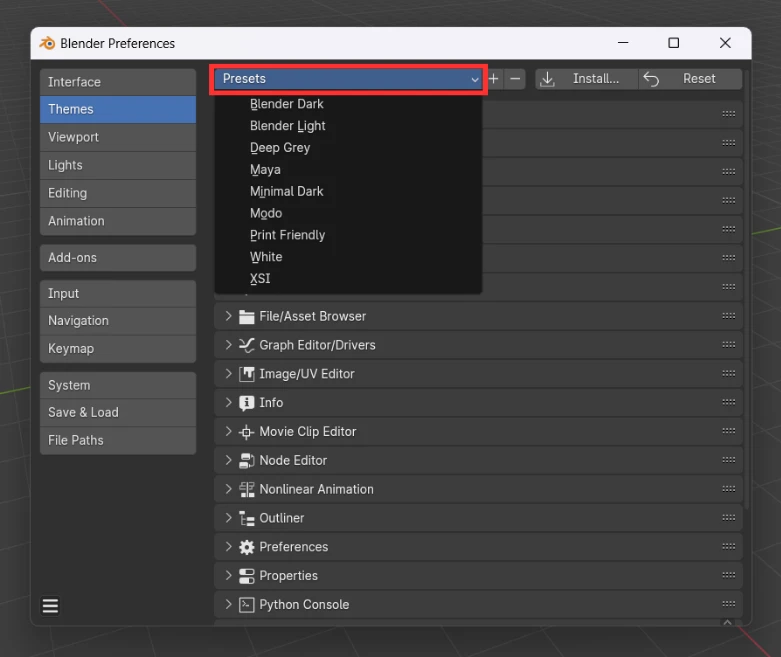Screen dimensions: 781x657
Task: Expand the Node Editor panel
Action: (x=229, y=460)
